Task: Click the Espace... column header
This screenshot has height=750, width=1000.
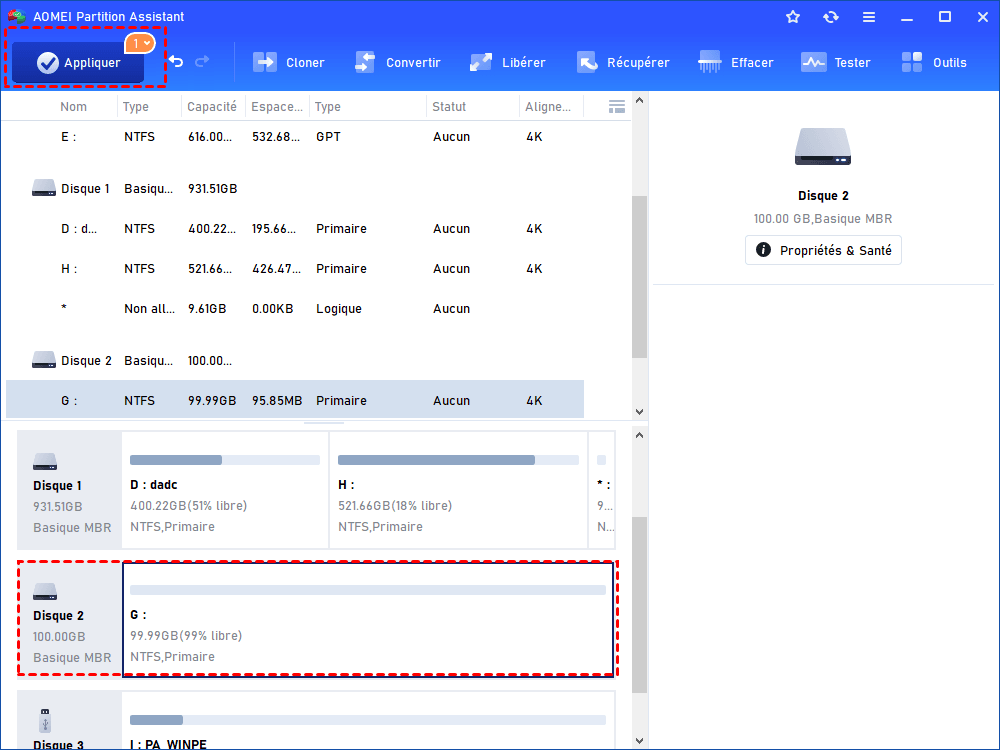Action: pos(277,107)
